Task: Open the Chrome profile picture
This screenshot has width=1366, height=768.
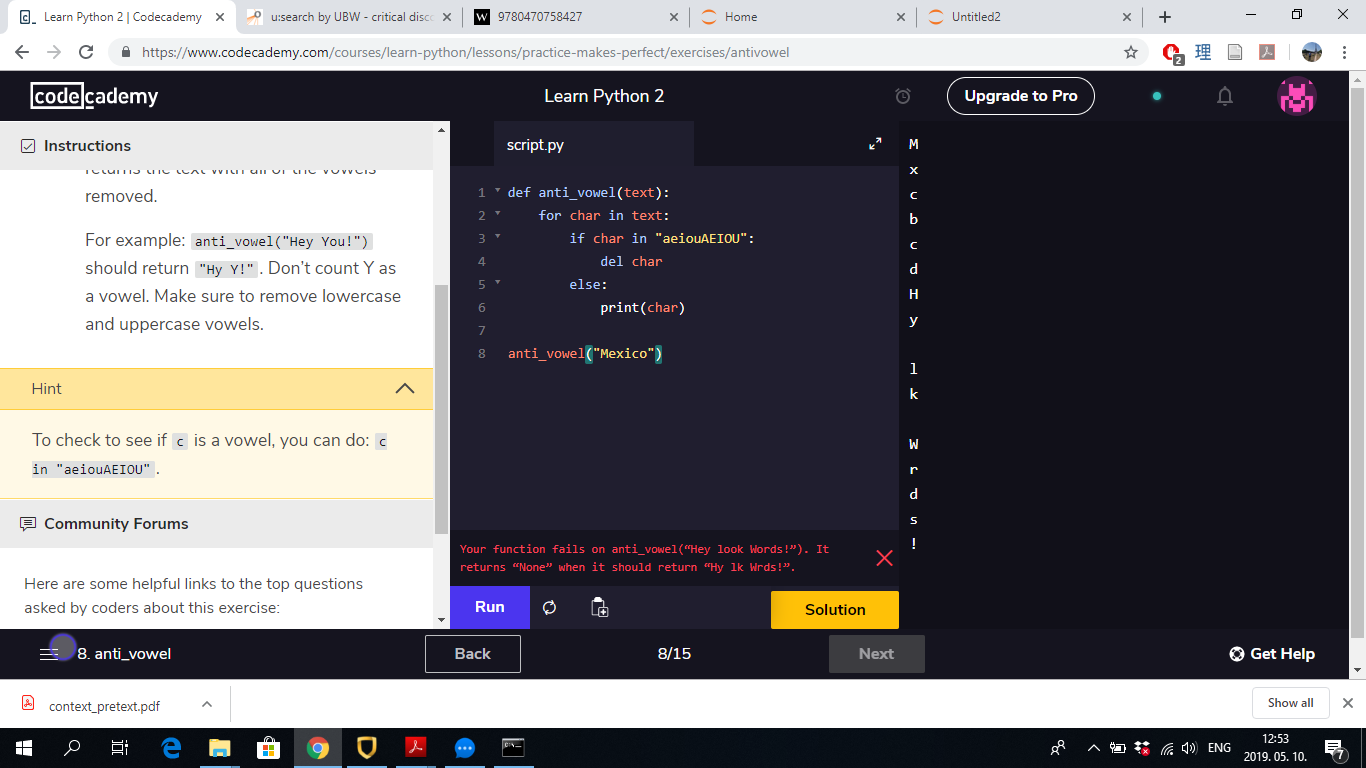Action: 1312,52
